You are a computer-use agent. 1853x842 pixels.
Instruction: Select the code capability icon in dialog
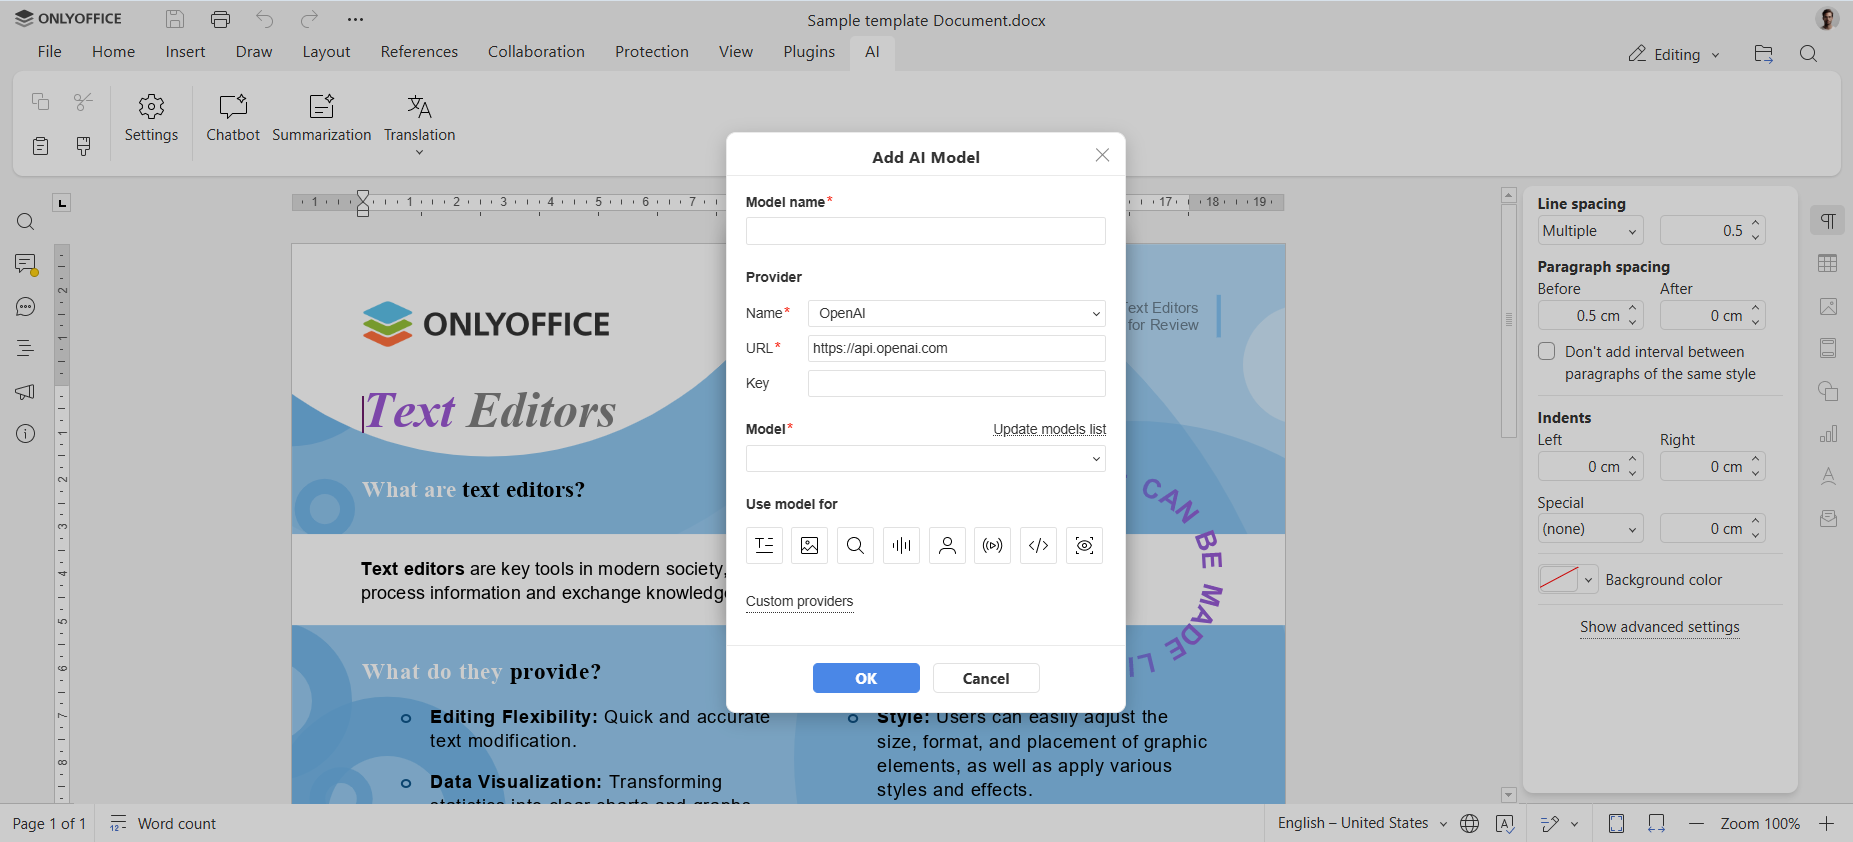[1038, 545]
